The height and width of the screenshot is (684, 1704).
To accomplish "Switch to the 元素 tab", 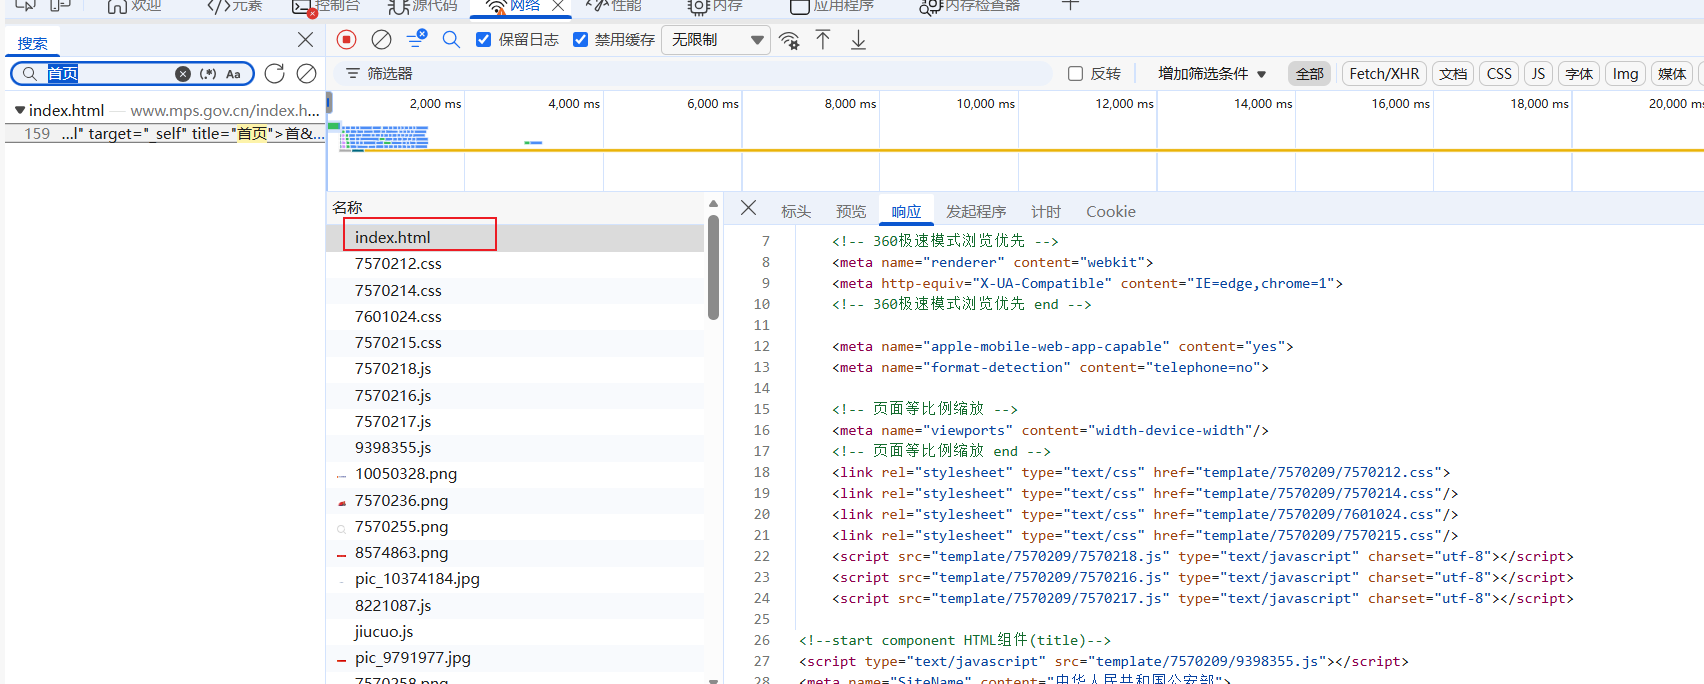I will click(x=235, y=6).
